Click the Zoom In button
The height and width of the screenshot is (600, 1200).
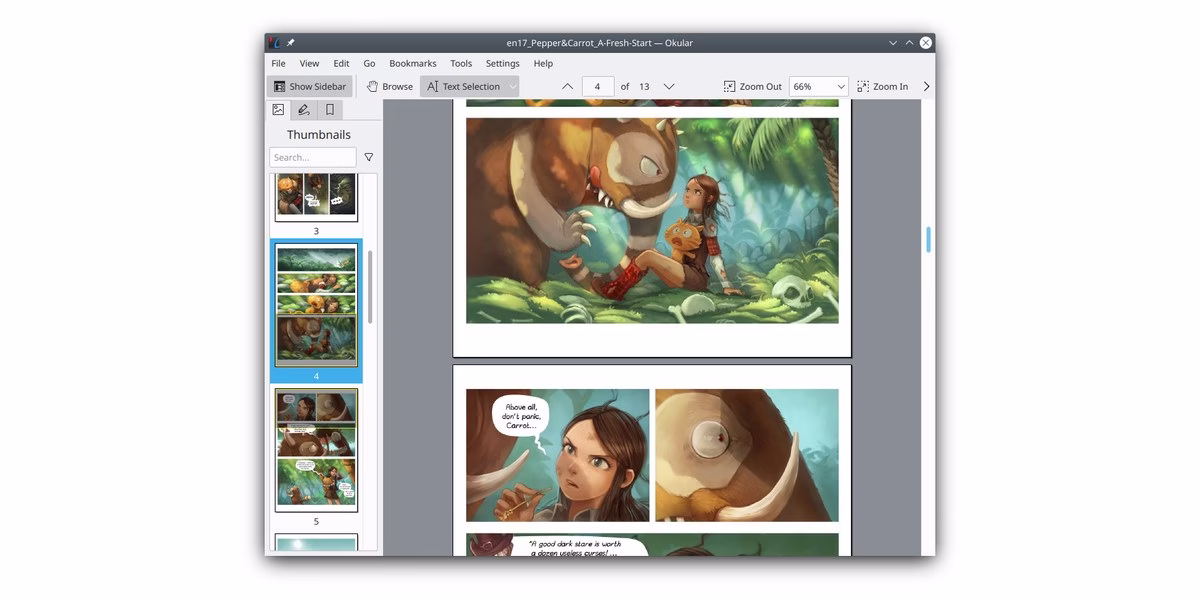883,87
